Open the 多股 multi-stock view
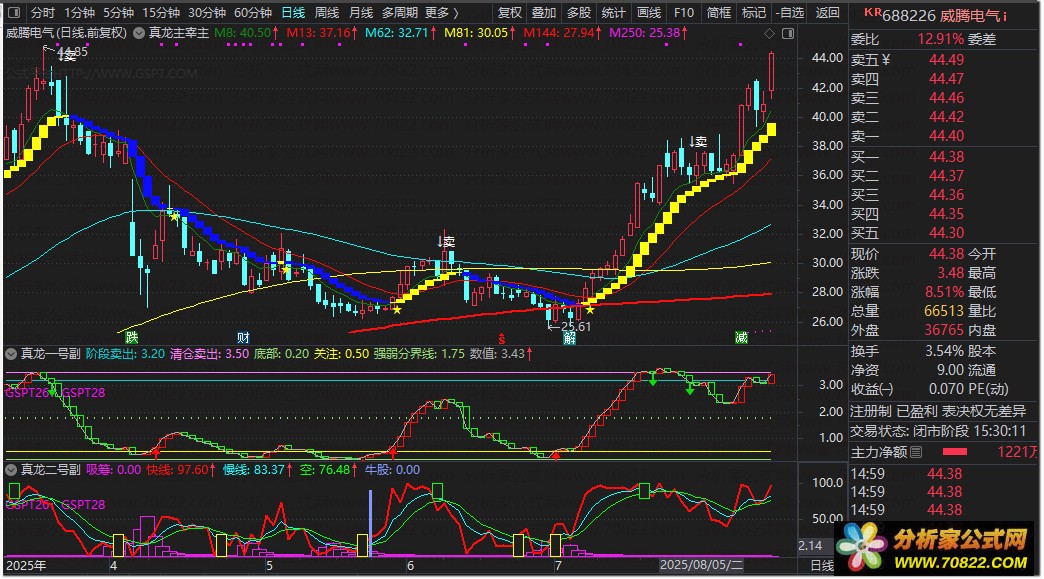The image size is (1044, 579). pyautogui.click(x=578, y=13)
